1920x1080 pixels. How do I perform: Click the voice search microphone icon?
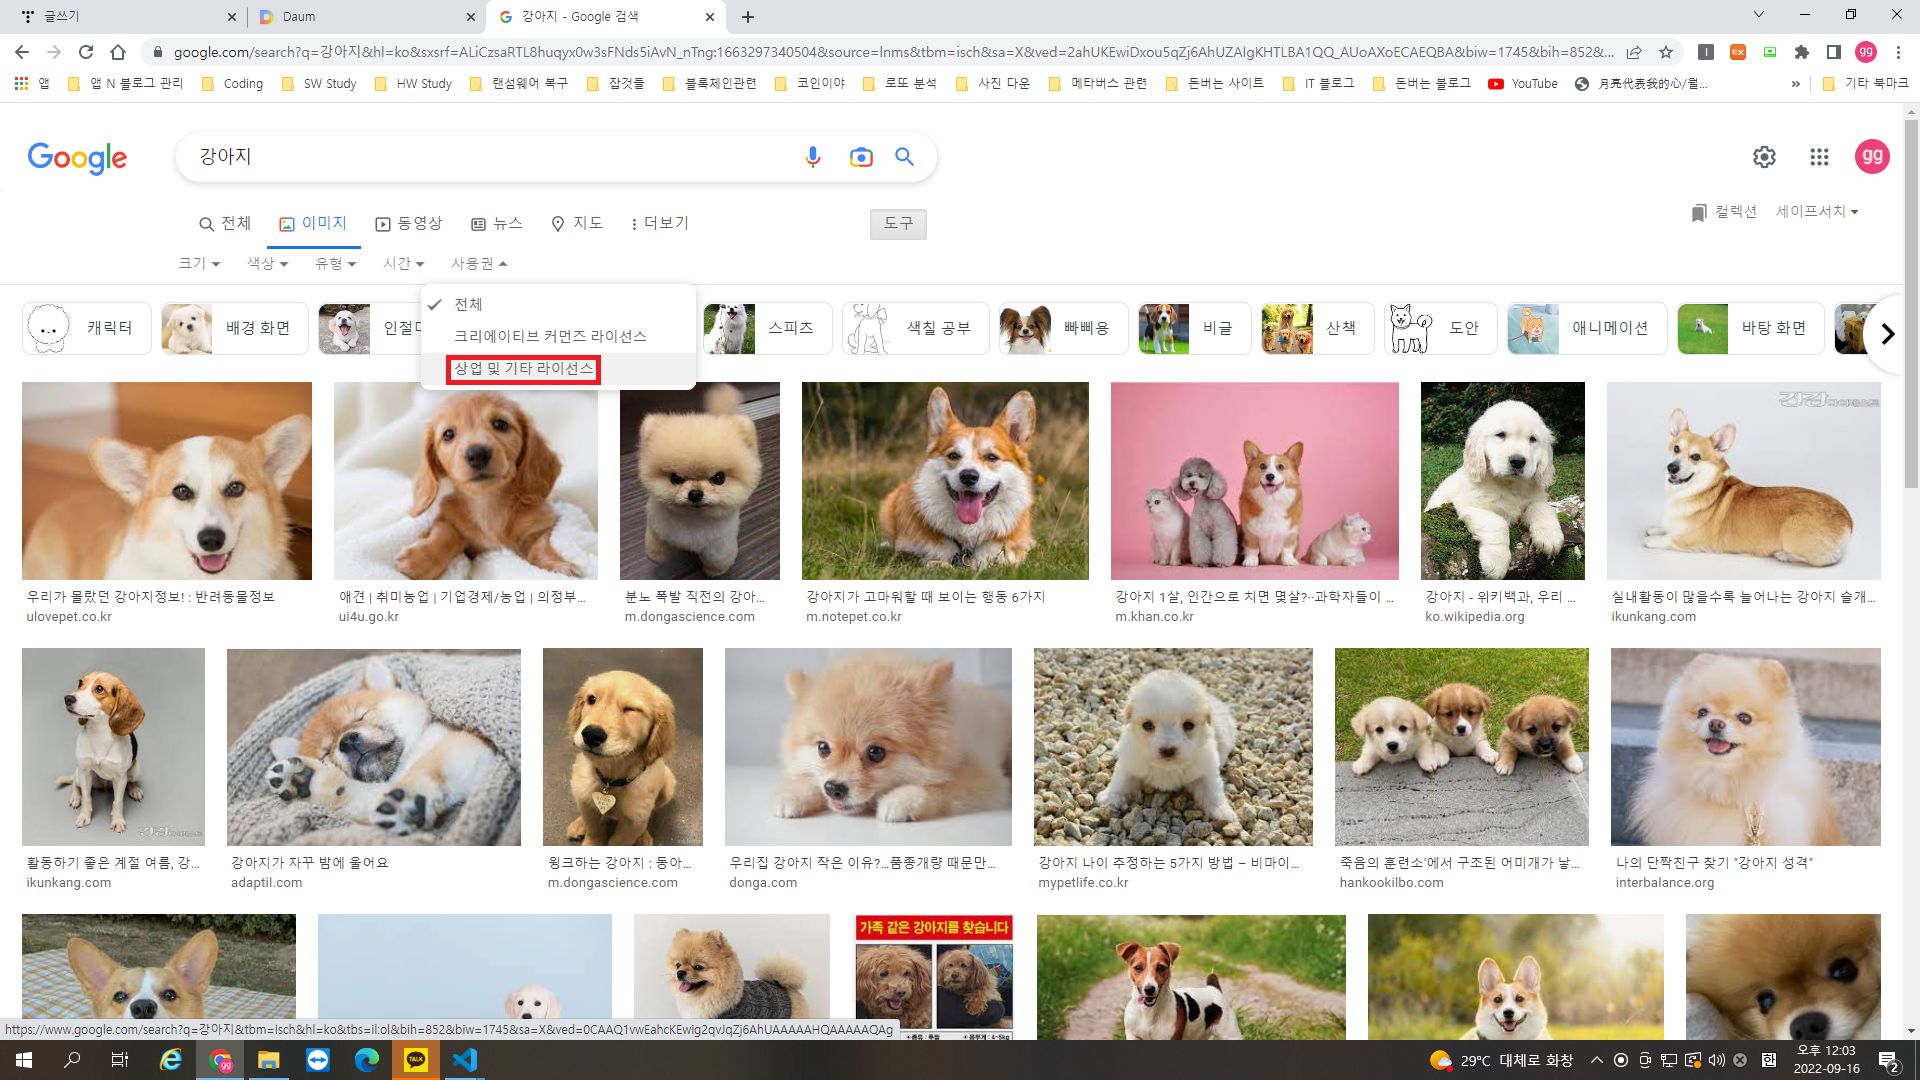click(812, 157)
